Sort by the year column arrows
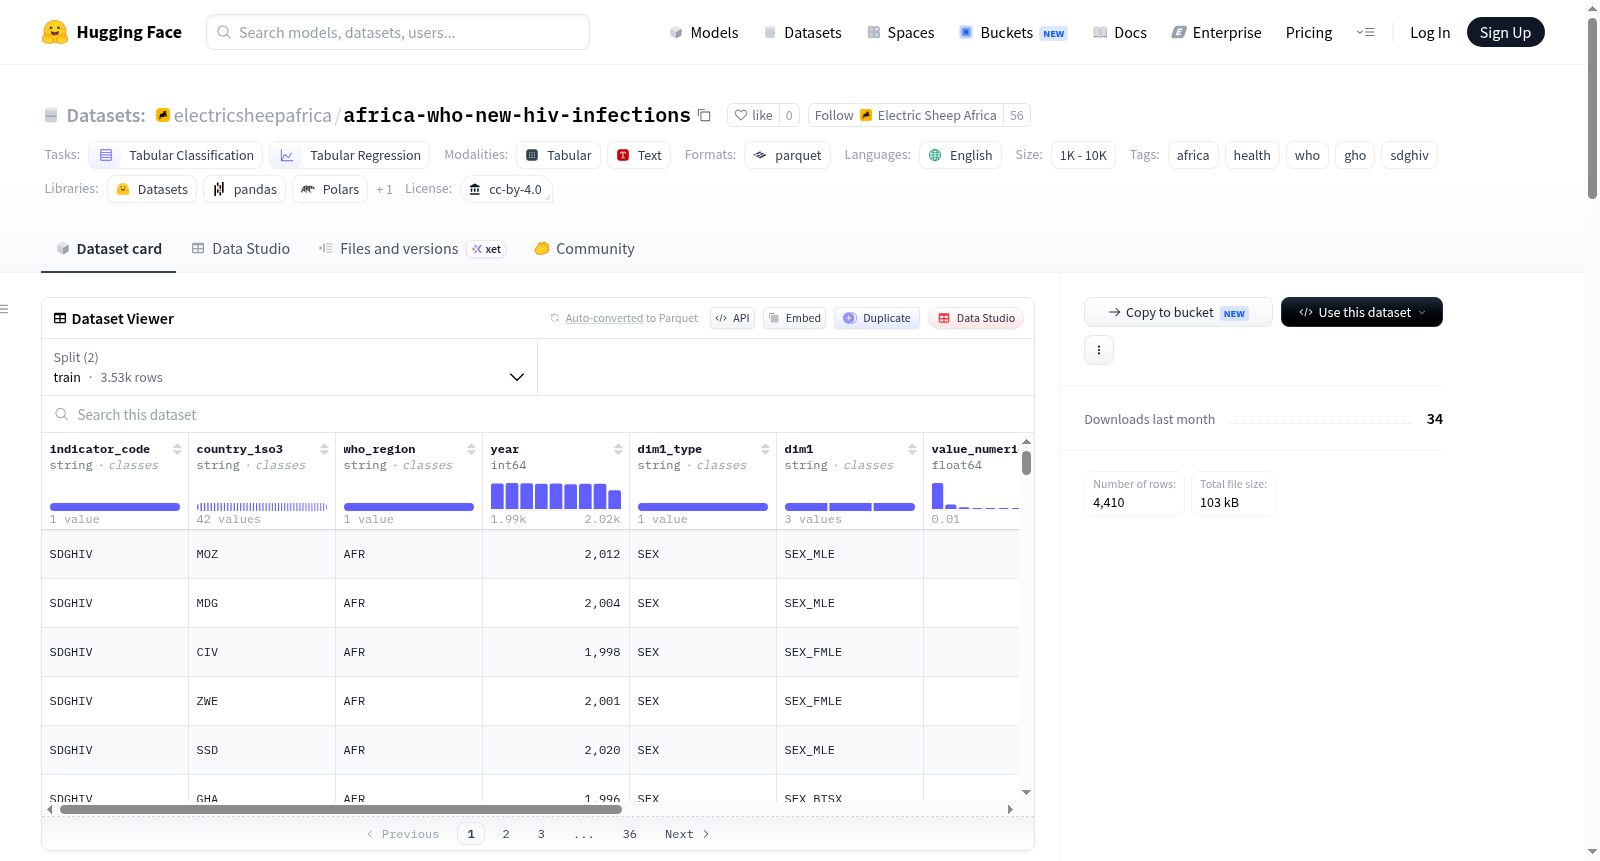The image size is (1600, 861). (x=618, y=449)
